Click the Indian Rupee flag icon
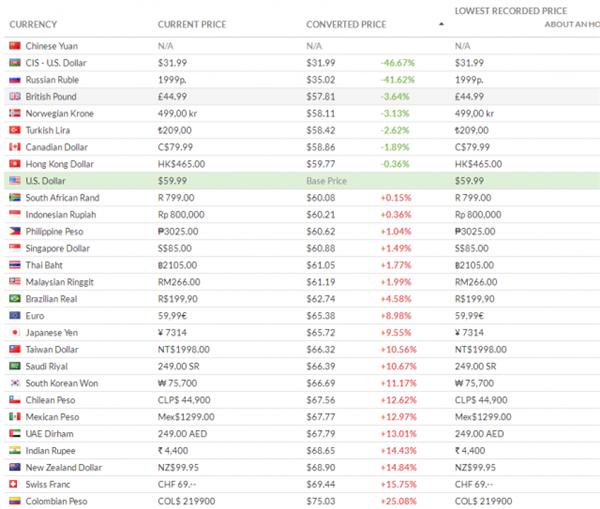This screenshot has width=600, height=509. click(14, 450)
